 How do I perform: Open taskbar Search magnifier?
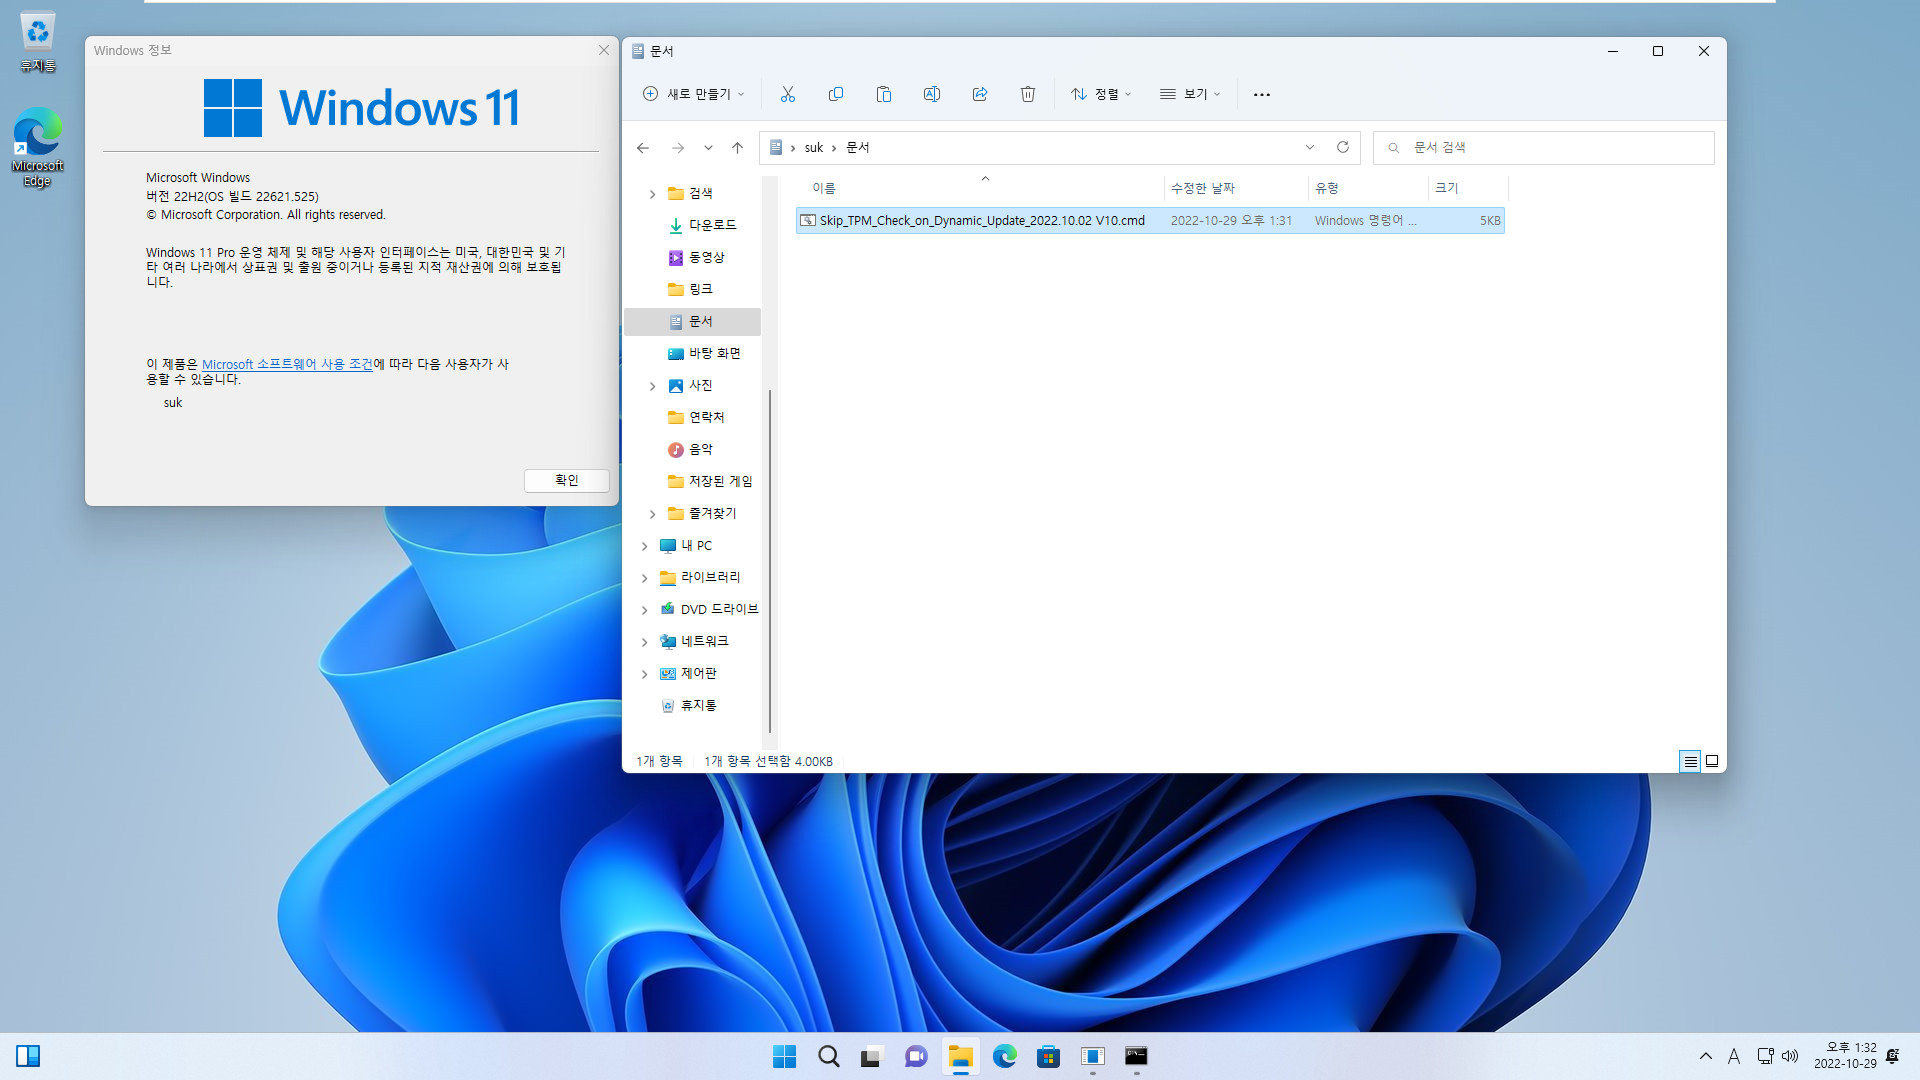point(829,1056)
